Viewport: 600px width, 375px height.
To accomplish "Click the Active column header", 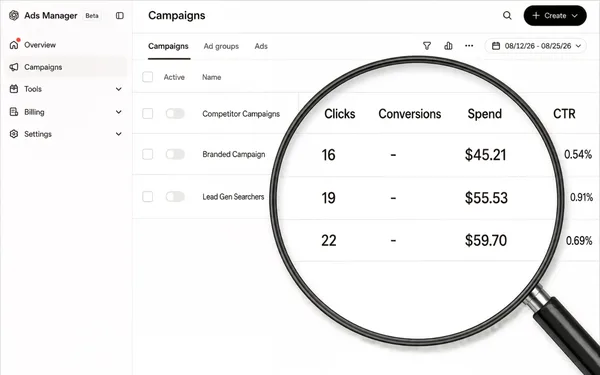I will (174, 77).
